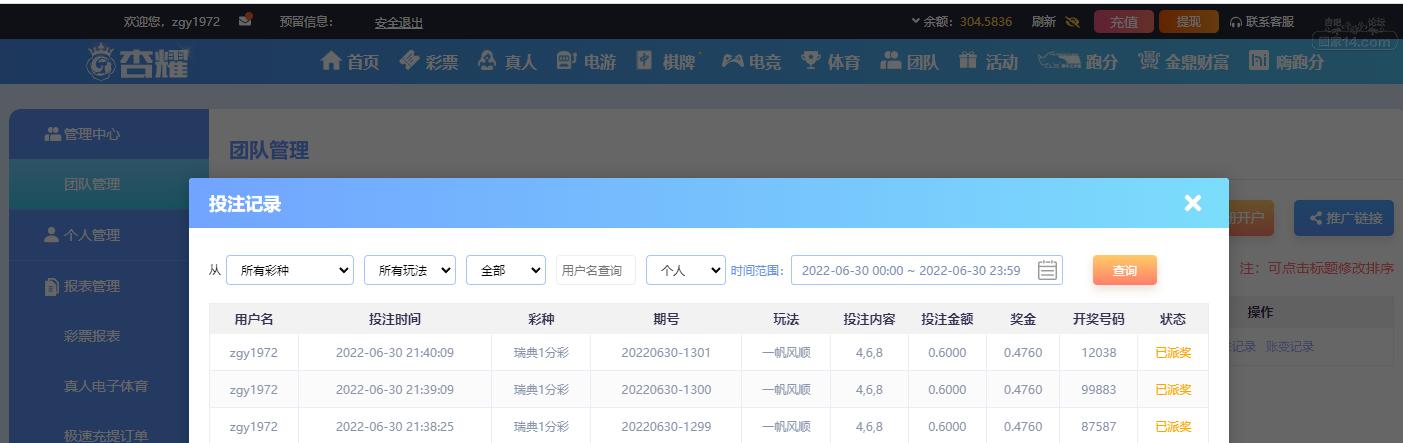Toggle balance visibility with the eye icon
Viewport: 1403px width, 443px height.
[1073, 22]
